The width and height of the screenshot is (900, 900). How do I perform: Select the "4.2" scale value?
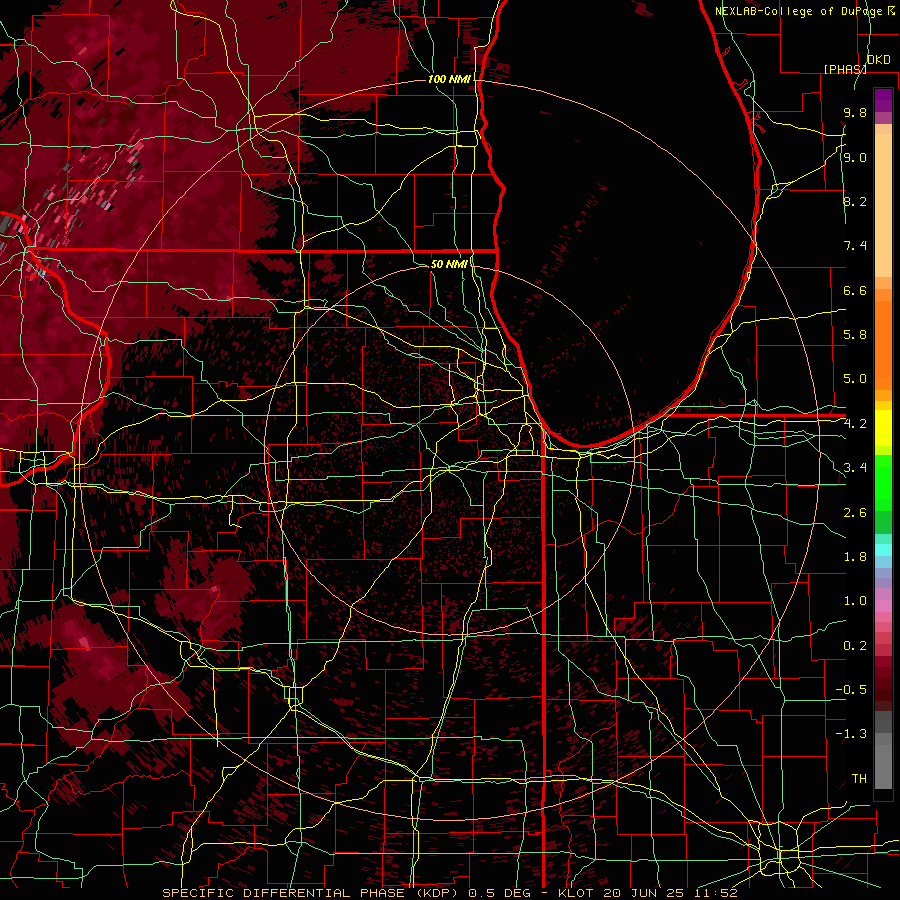pos(855,424)
